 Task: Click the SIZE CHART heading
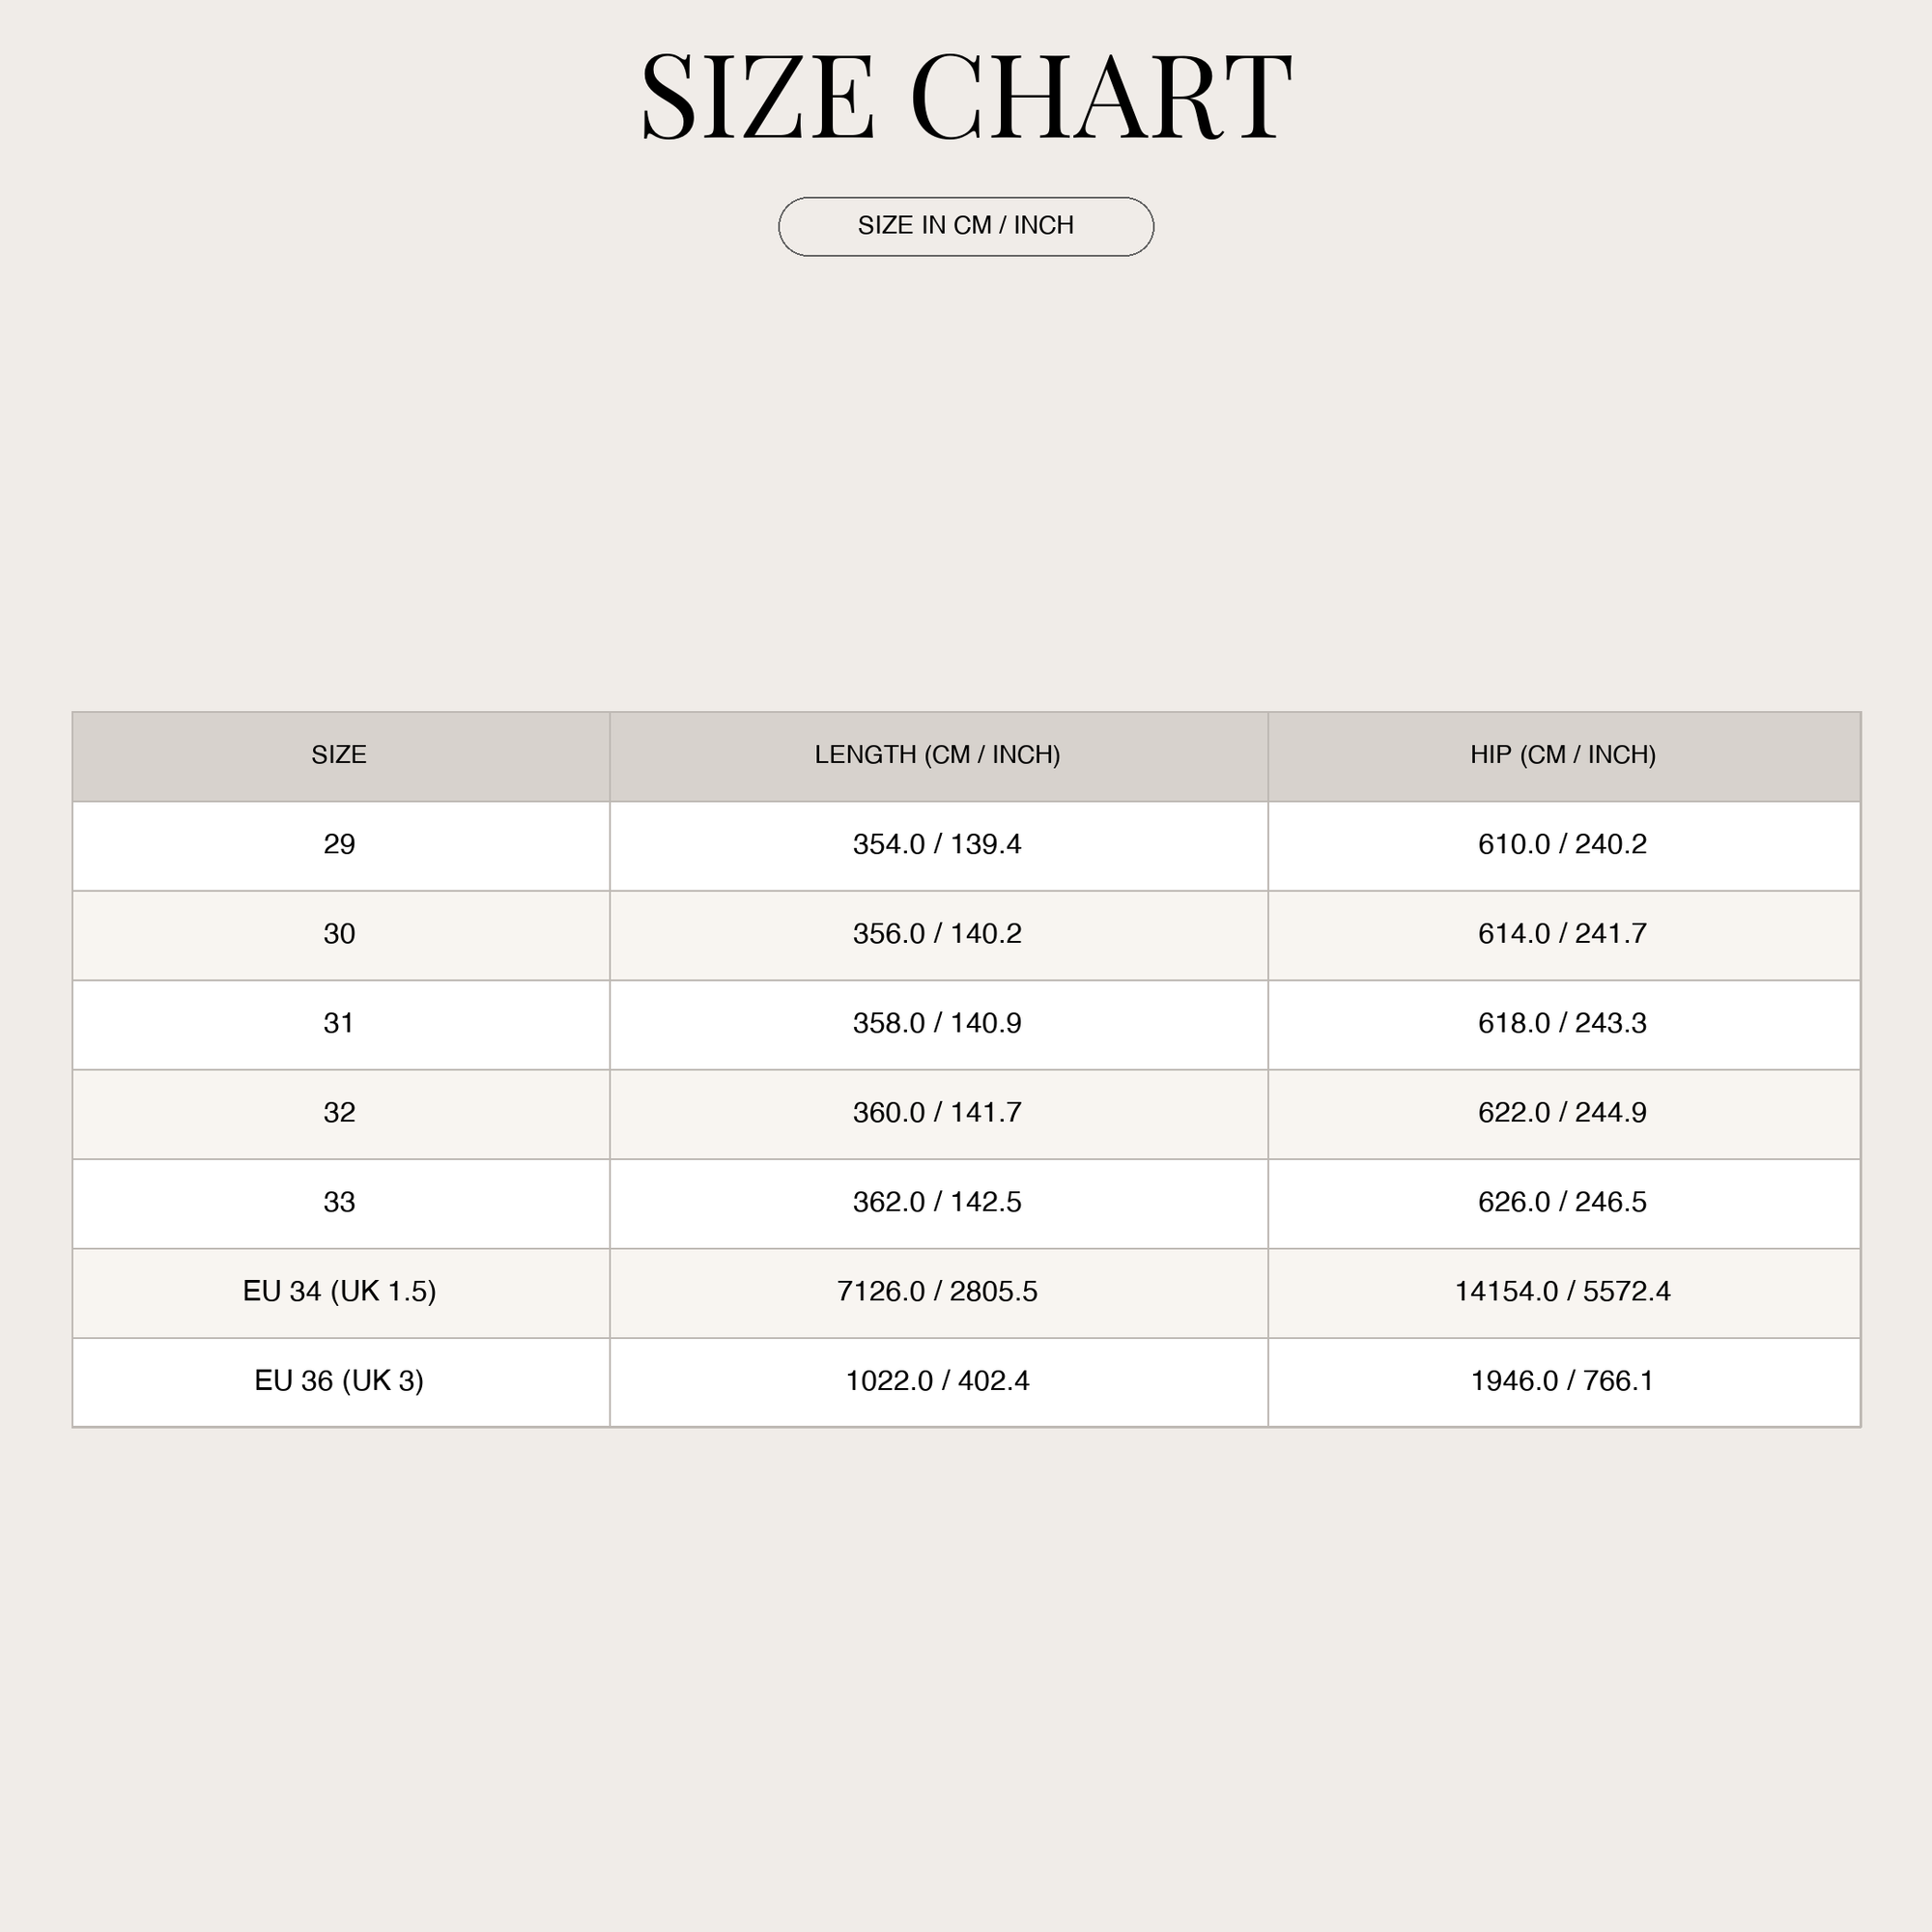pos(966,97)
